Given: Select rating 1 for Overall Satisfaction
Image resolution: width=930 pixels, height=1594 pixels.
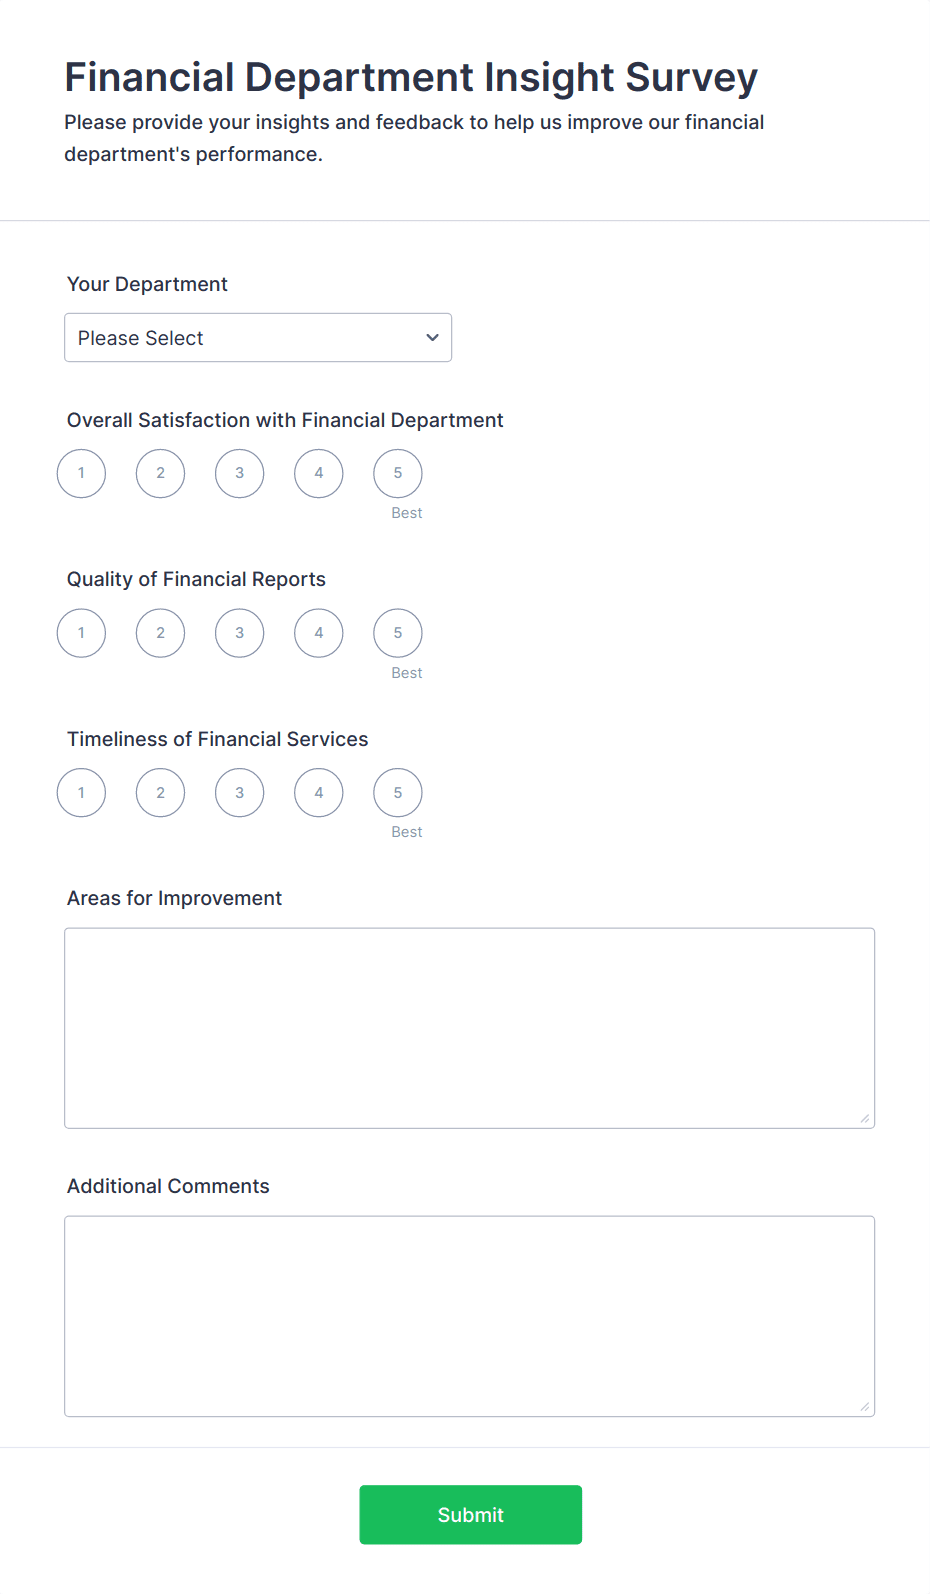Looking at the screenshot, I should (x=81, y=473).
